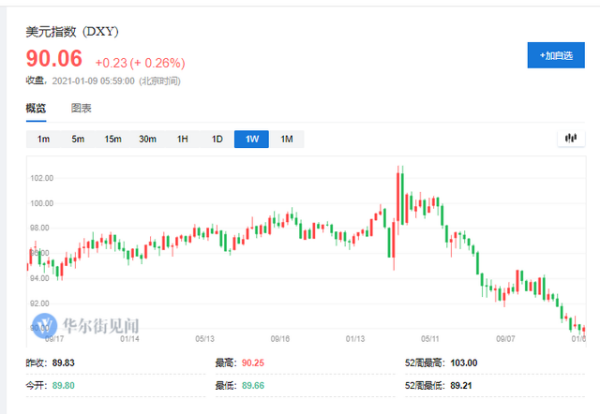Choose the 30m timeframe
This screenshot has height=414, width=600.
pyautogui.click(x=148, y=139)
